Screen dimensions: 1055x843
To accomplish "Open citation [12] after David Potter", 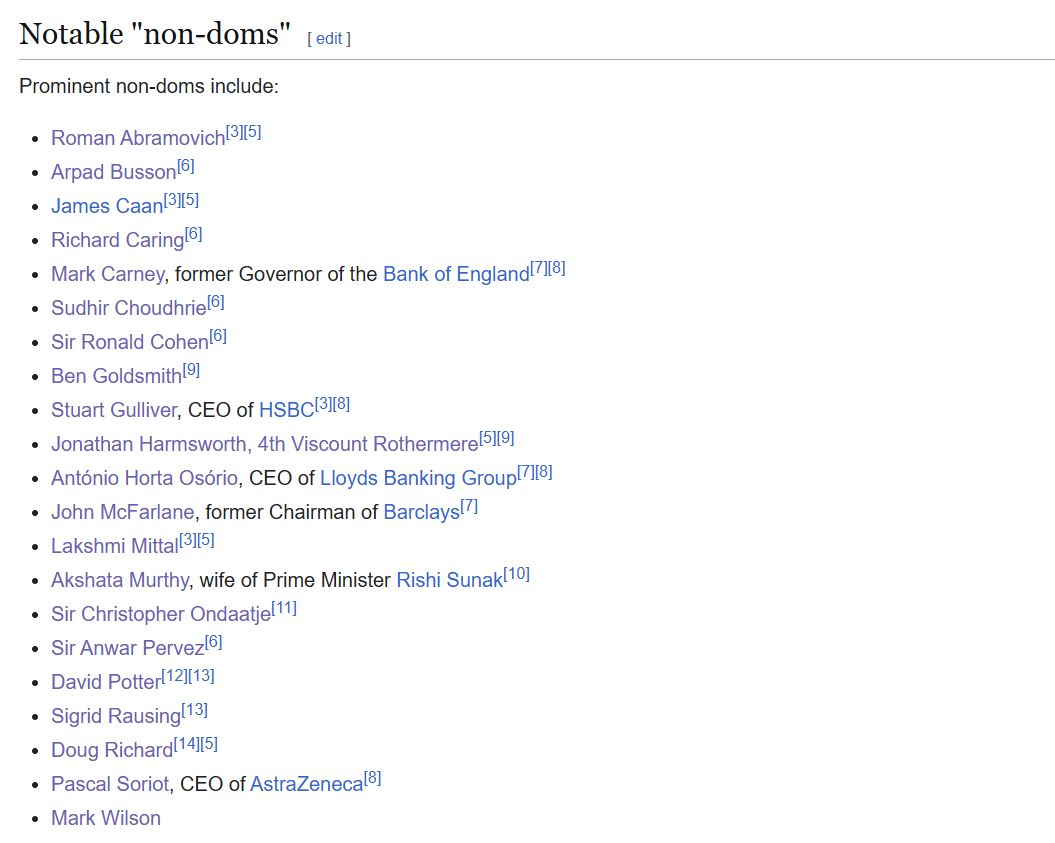I will pos(175,676).
